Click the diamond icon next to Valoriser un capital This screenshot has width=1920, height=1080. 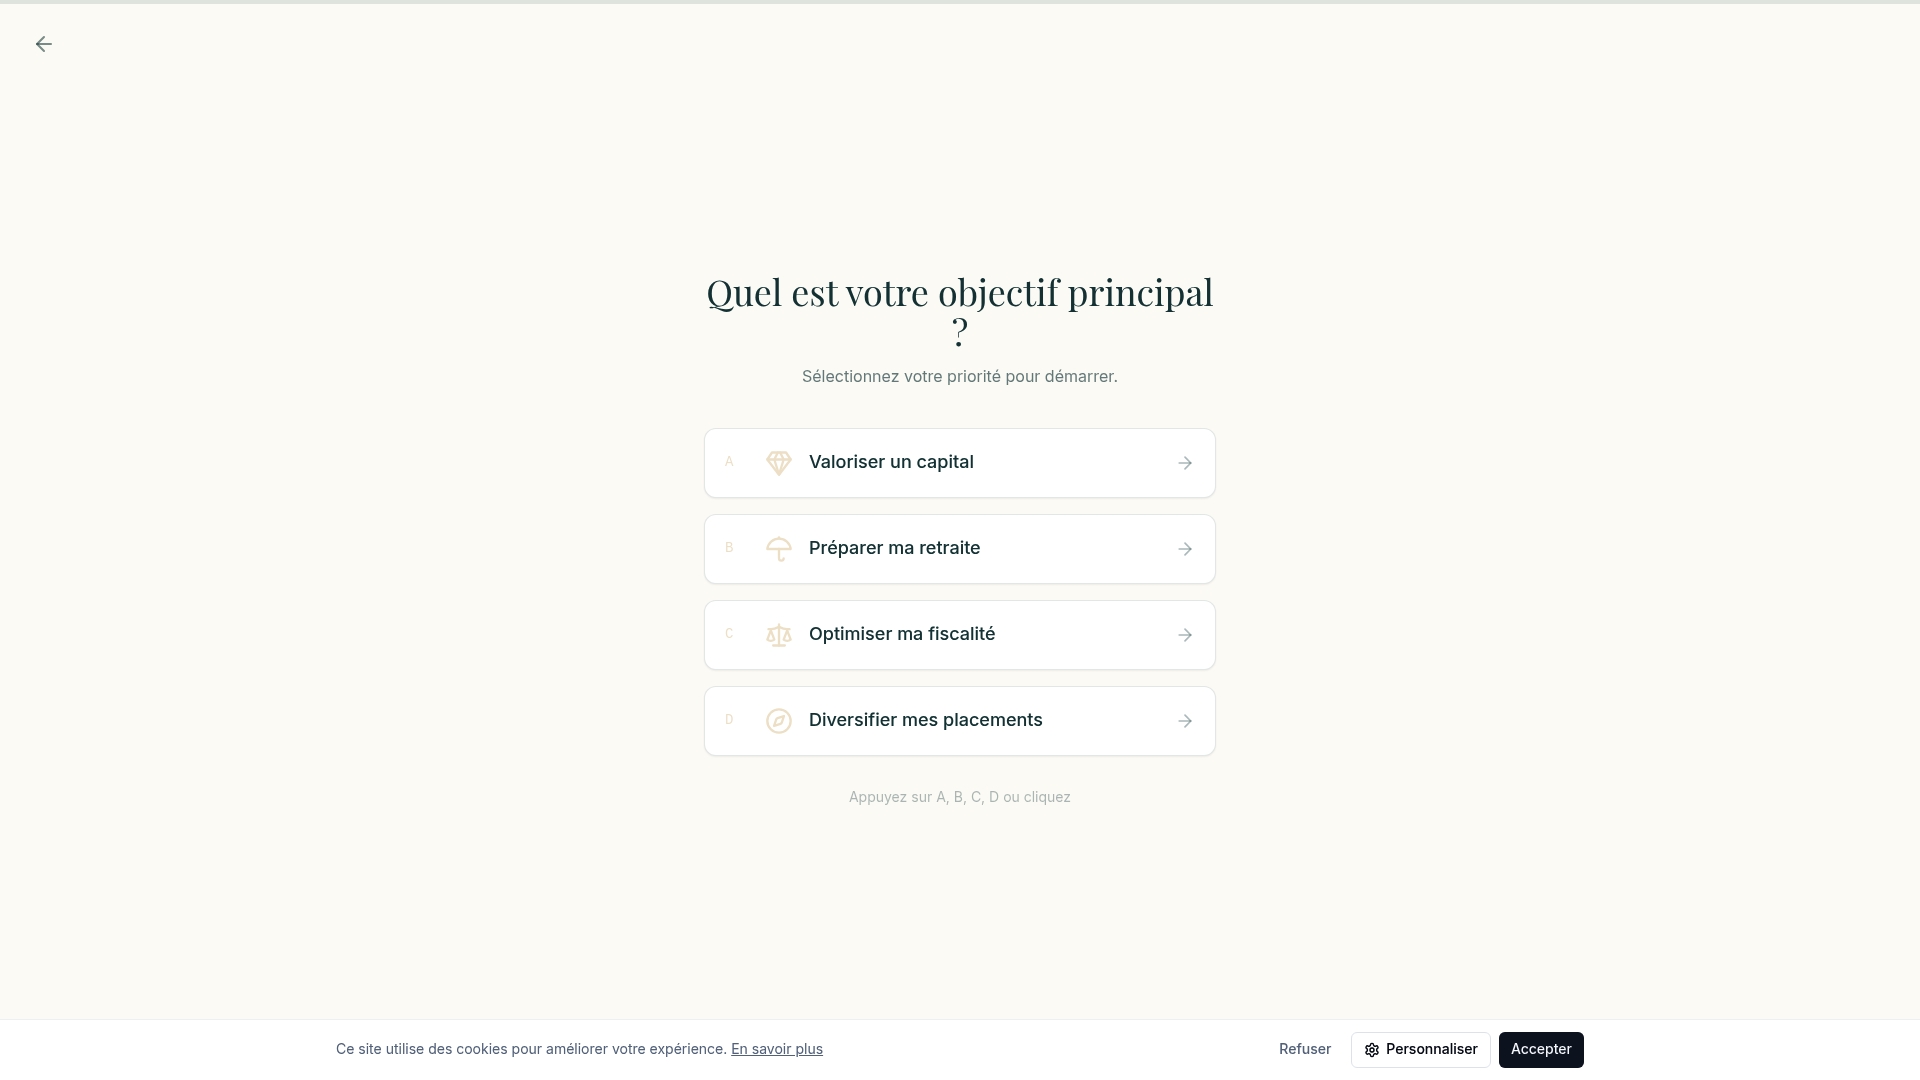[779, 462]
